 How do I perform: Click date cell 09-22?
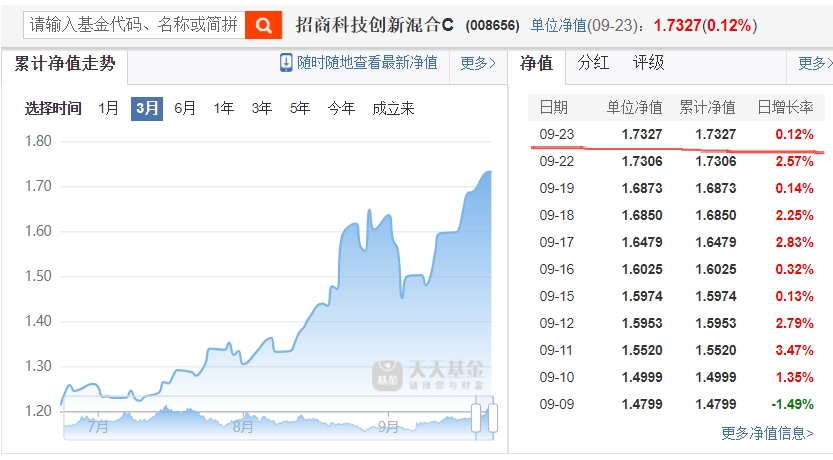pyautogui.click(x=557, y=161)
